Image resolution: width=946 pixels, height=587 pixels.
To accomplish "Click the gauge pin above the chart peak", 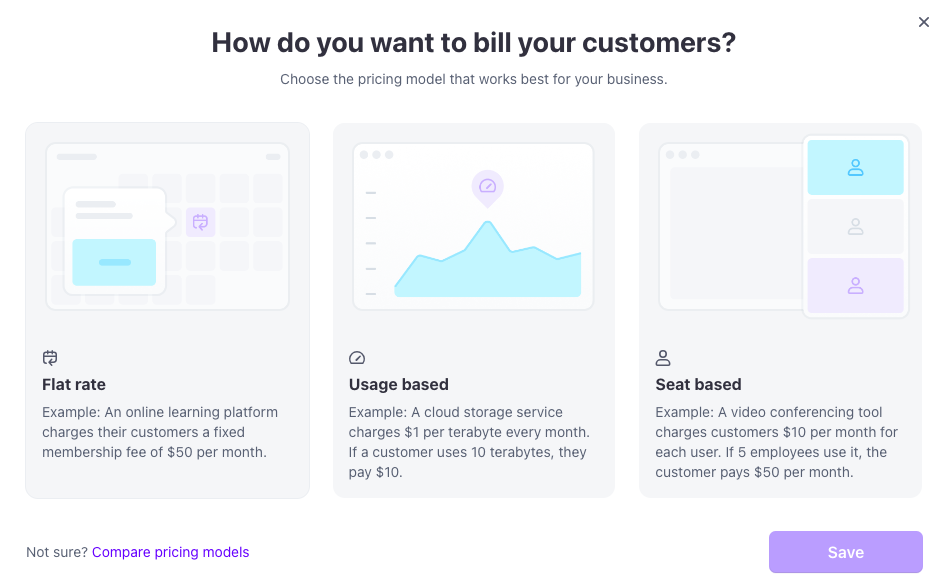I will pos(487,187).
